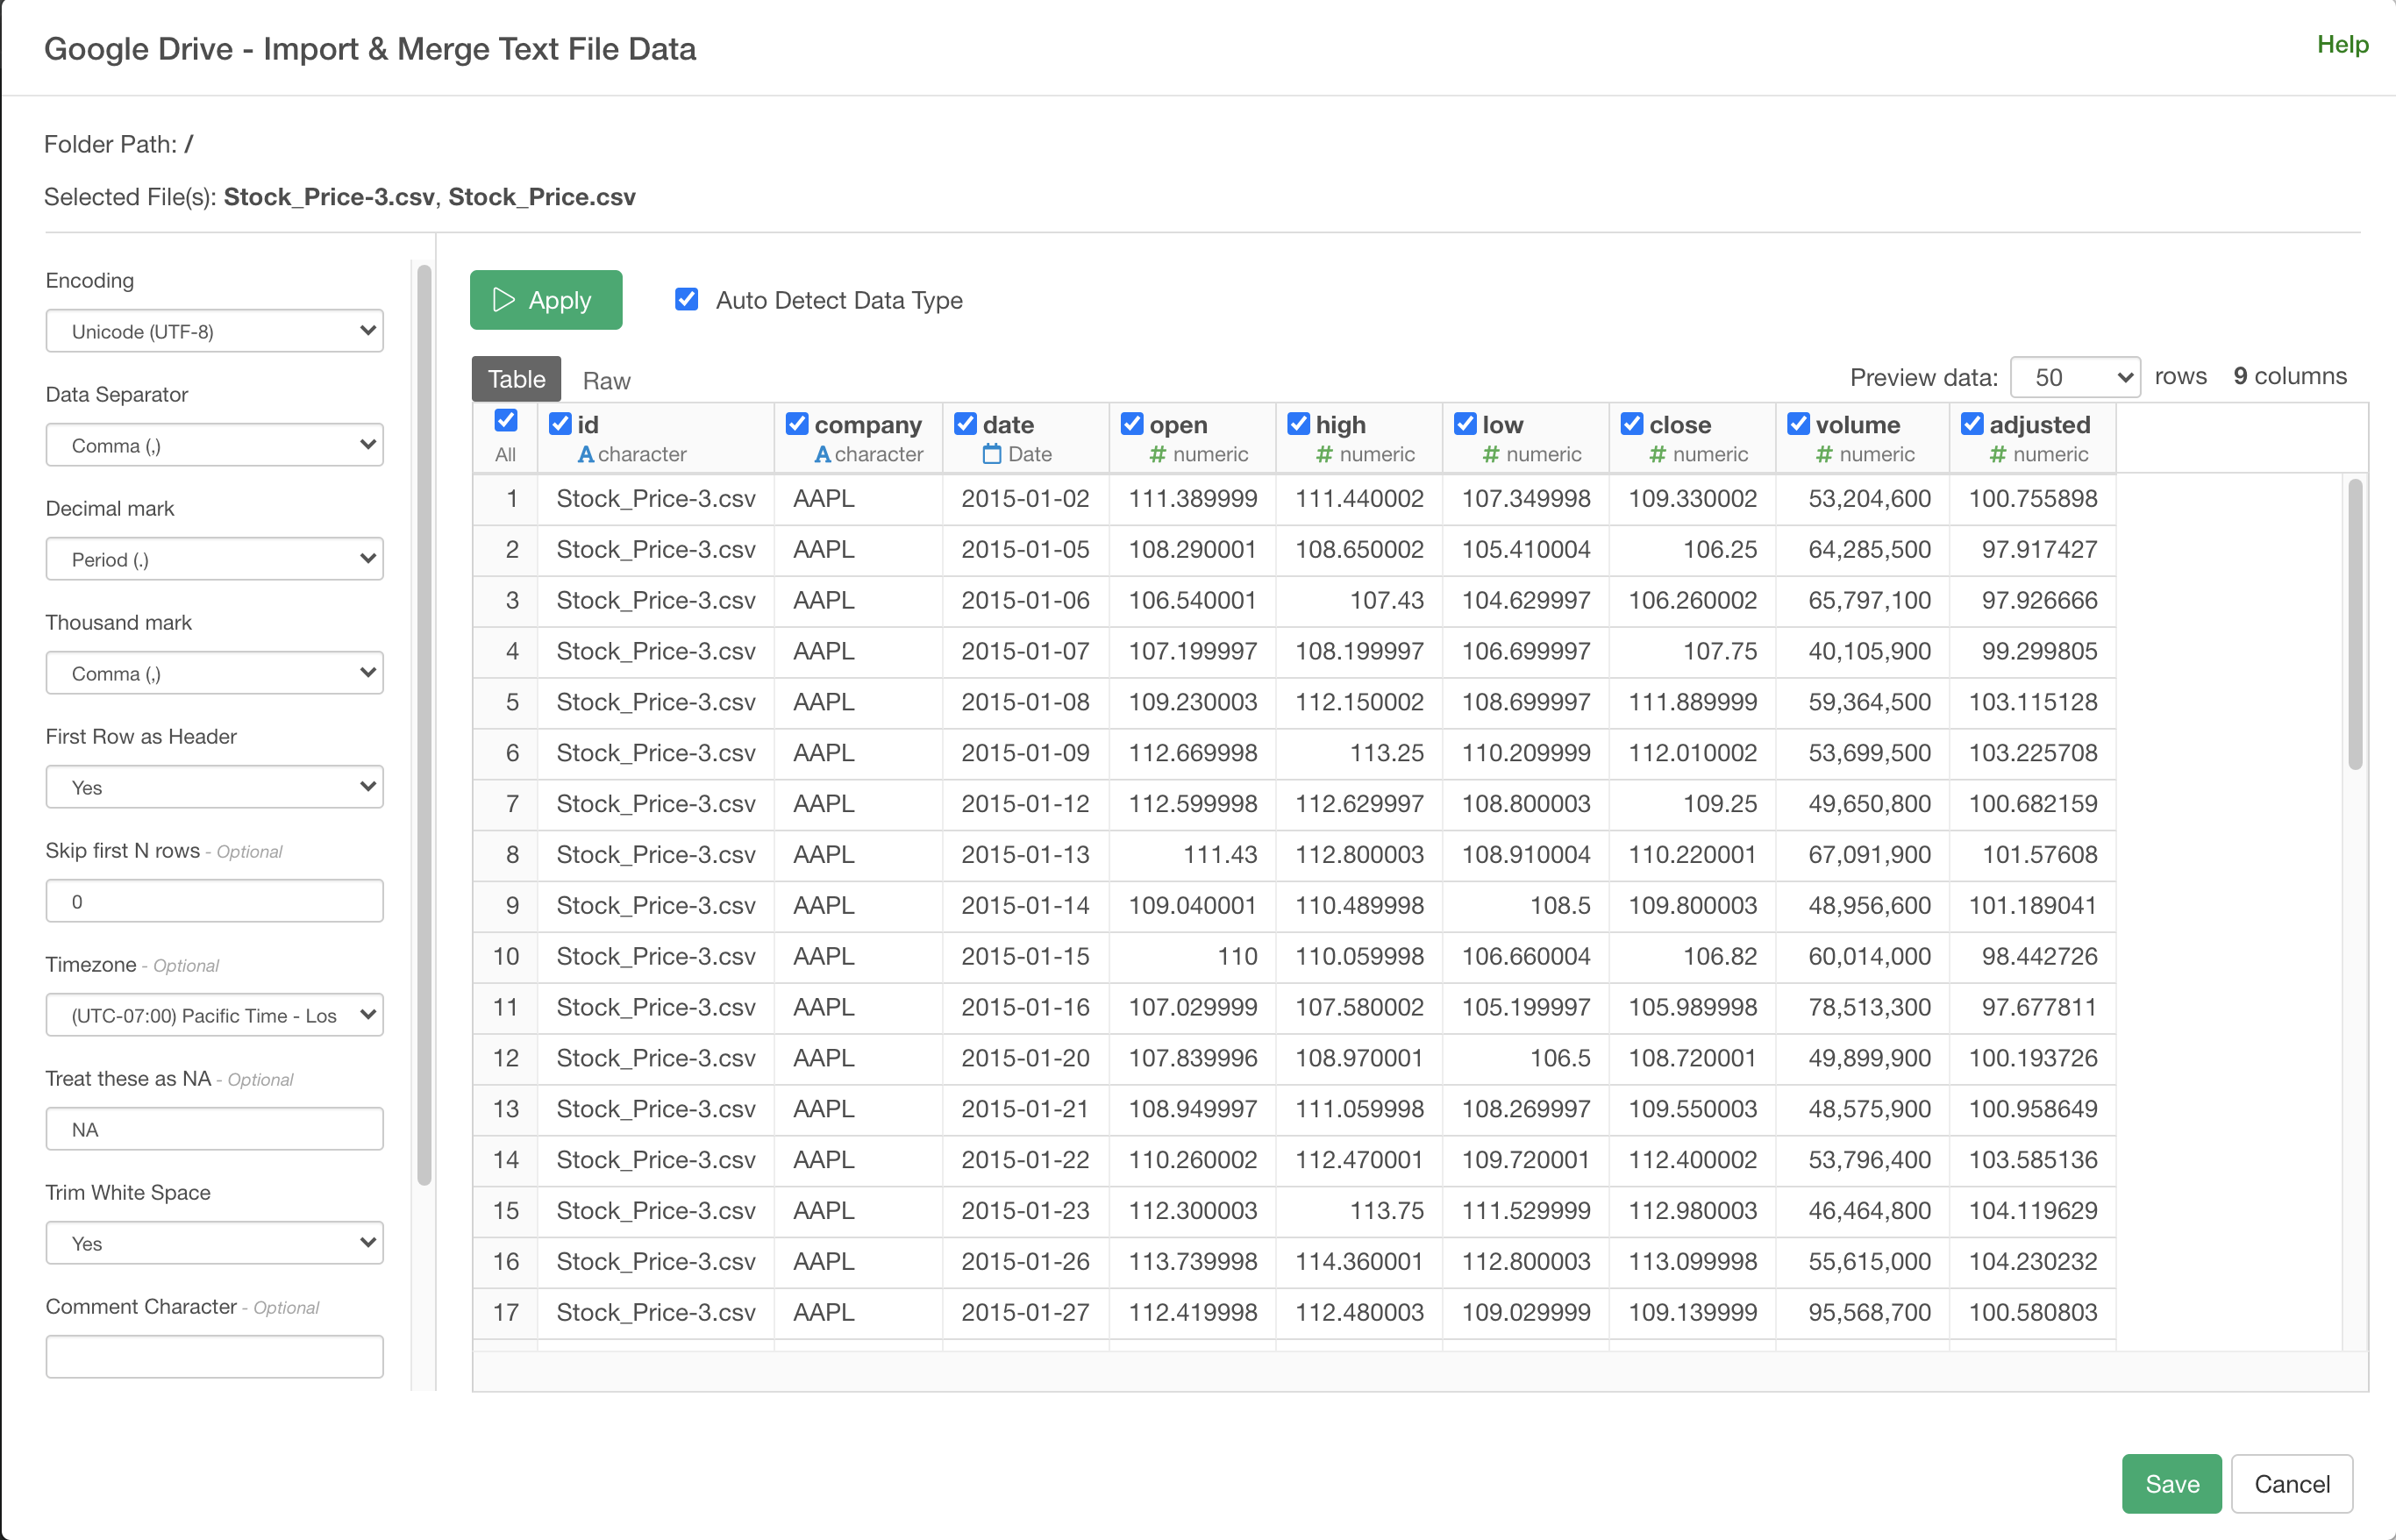This screenshot has width=2396, height=1540.
Task: Click the numeric hash icon under high column
Action: pos(1324,455)
